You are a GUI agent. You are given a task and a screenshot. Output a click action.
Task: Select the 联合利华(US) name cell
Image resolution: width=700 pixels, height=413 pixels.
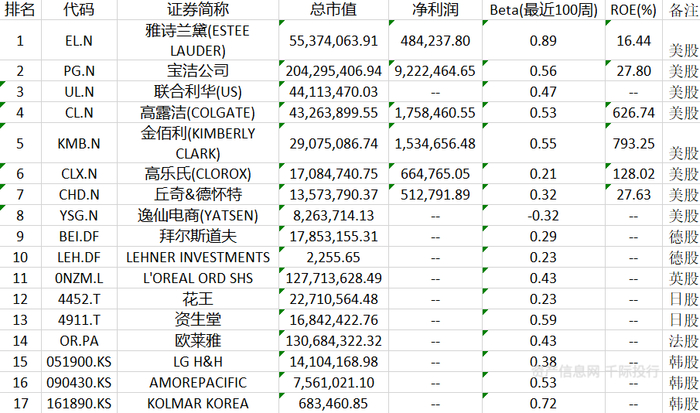pyautogui.click(x=198, y=92)
